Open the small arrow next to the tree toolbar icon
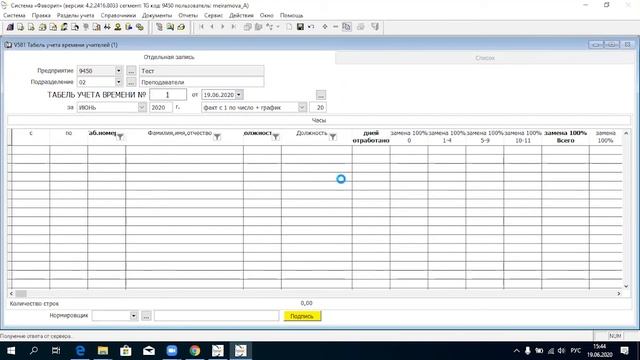Viewport: 640px width, 360px height. 278,27
